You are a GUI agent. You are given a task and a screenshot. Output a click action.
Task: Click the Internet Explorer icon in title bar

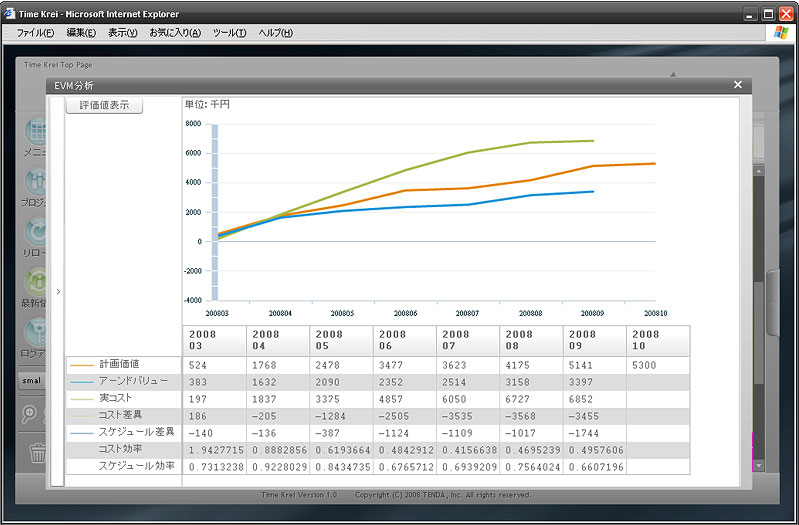click(9, 14)
